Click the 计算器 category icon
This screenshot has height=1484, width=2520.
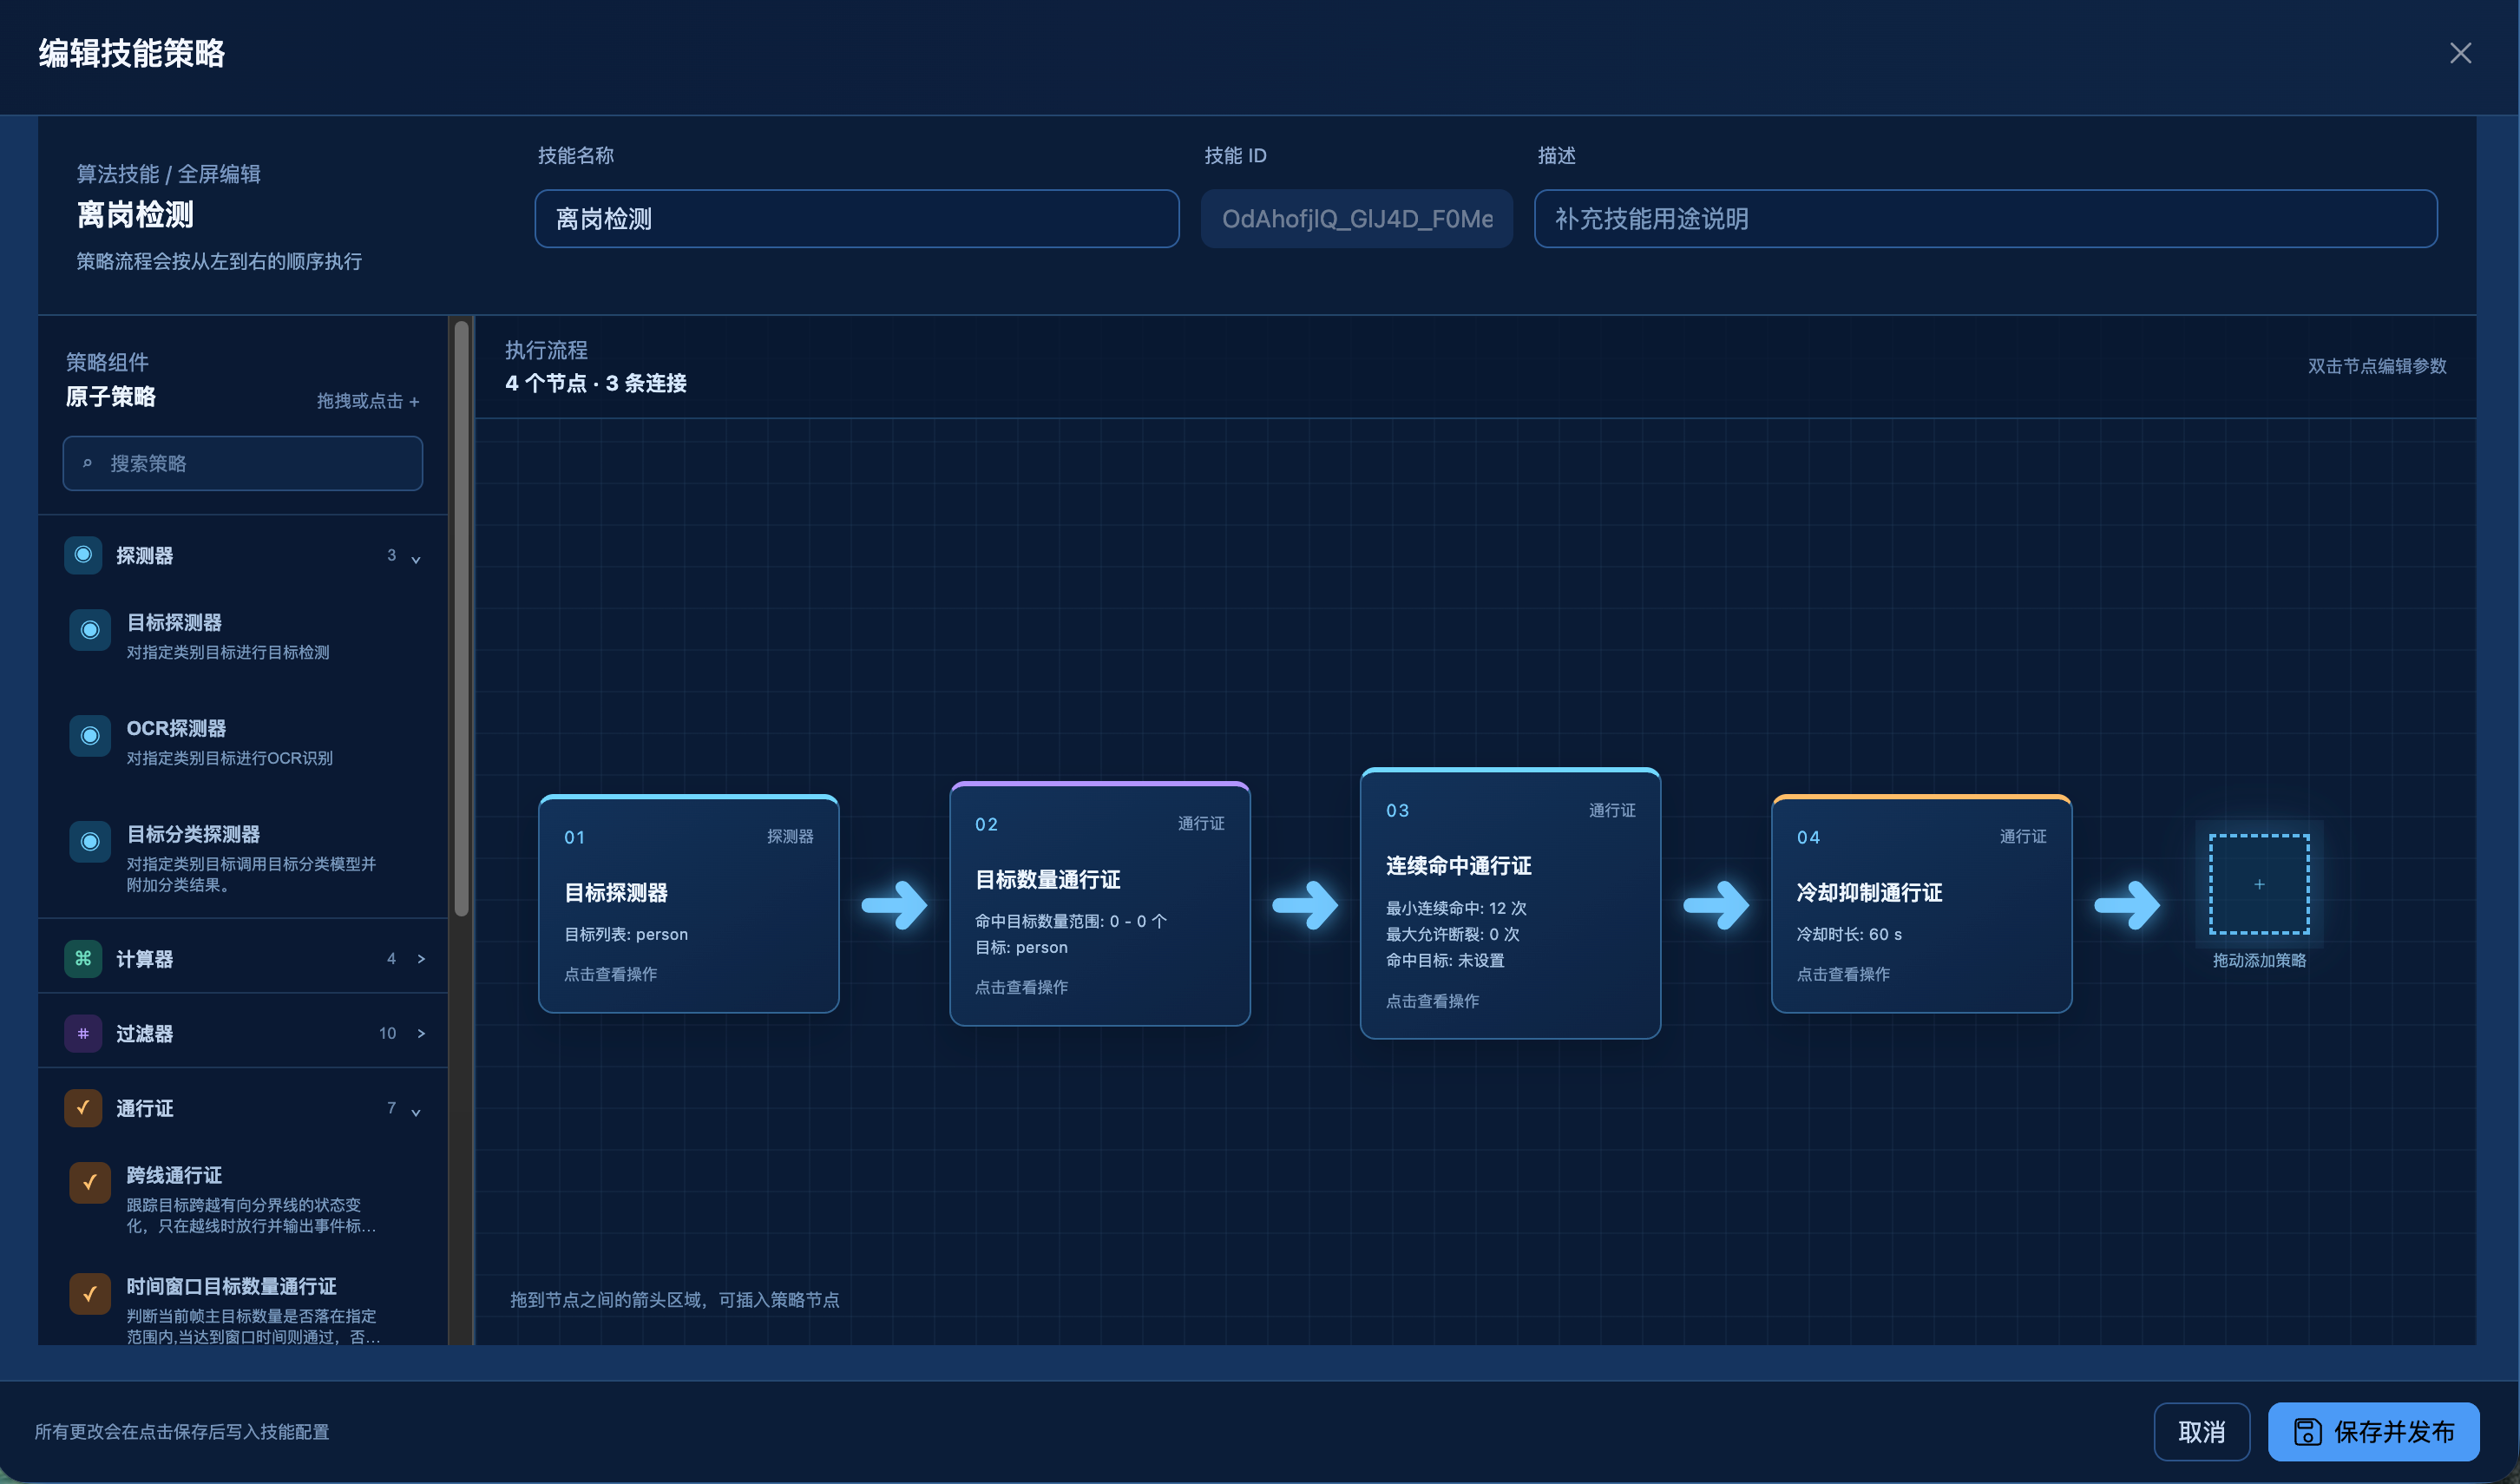[x=83, y=958]
